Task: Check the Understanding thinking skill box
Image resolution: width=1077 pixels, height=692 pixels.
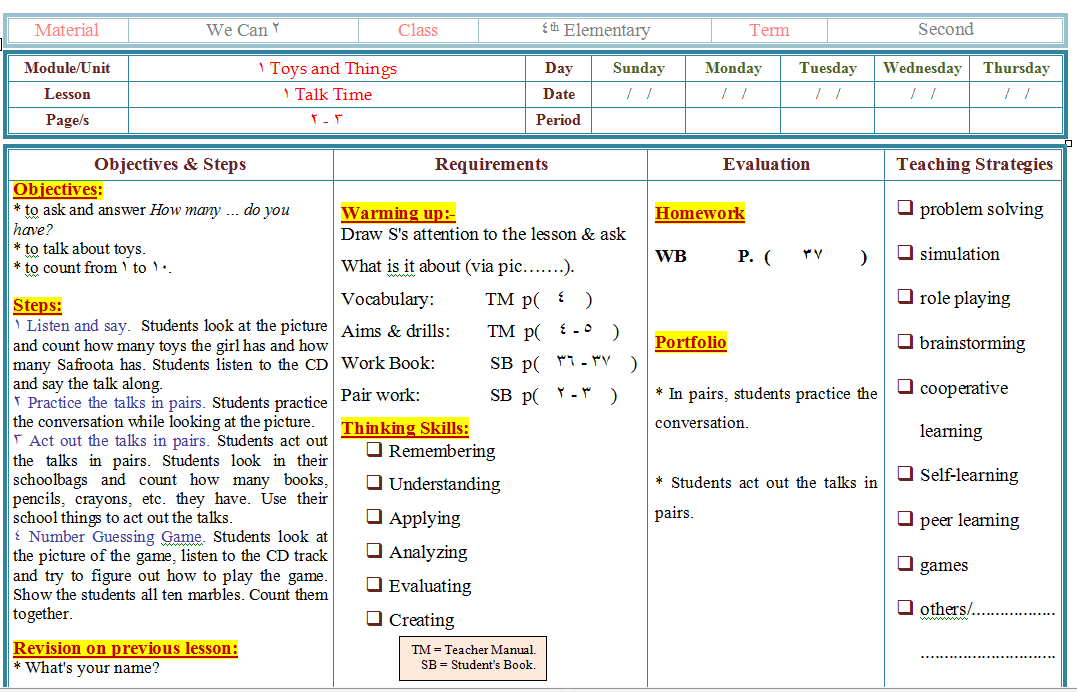Action: [x=374, y=482]
